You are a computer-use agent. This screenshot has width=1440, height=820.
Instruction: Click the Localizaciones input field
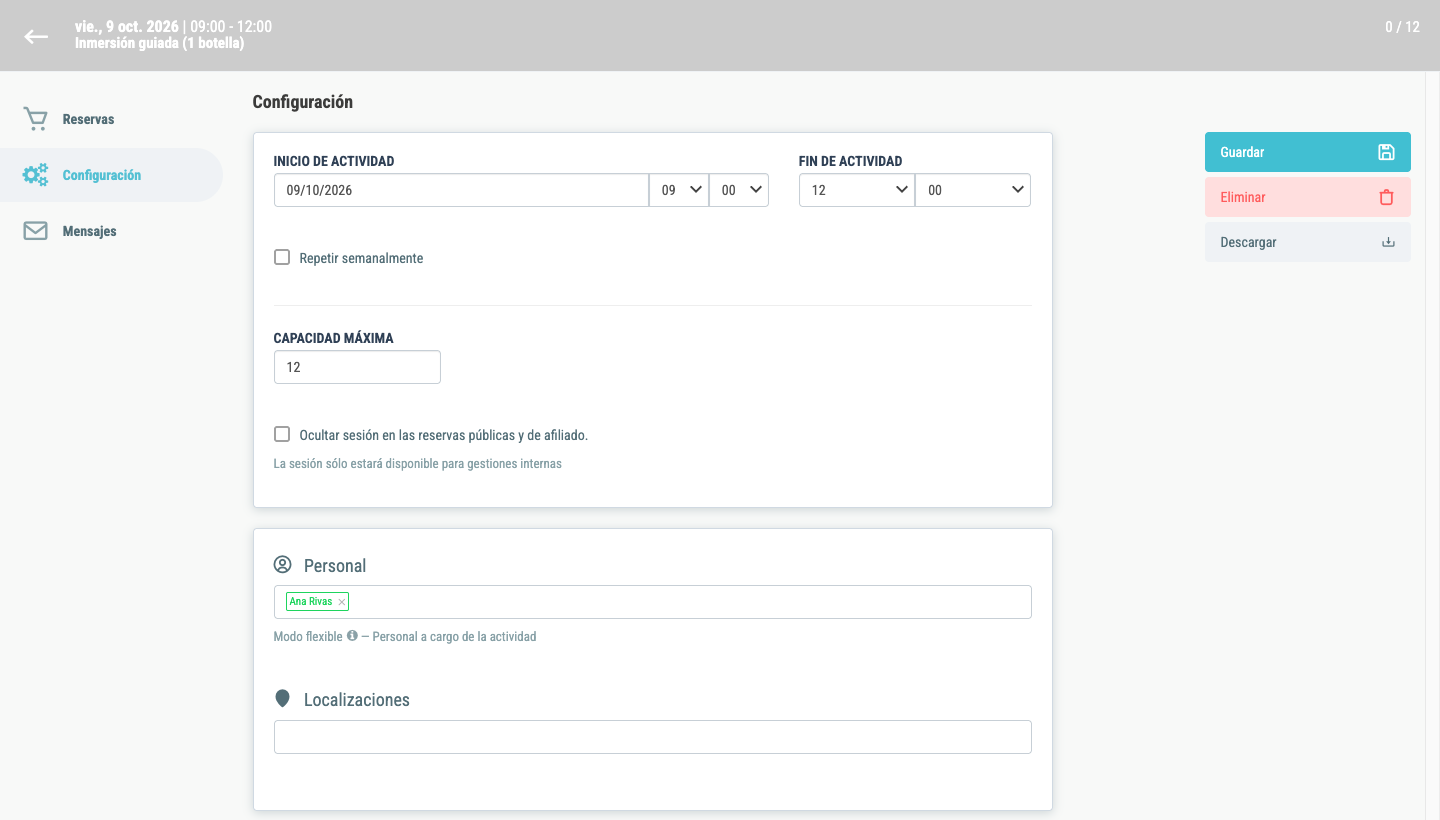[x=653, y=737]
